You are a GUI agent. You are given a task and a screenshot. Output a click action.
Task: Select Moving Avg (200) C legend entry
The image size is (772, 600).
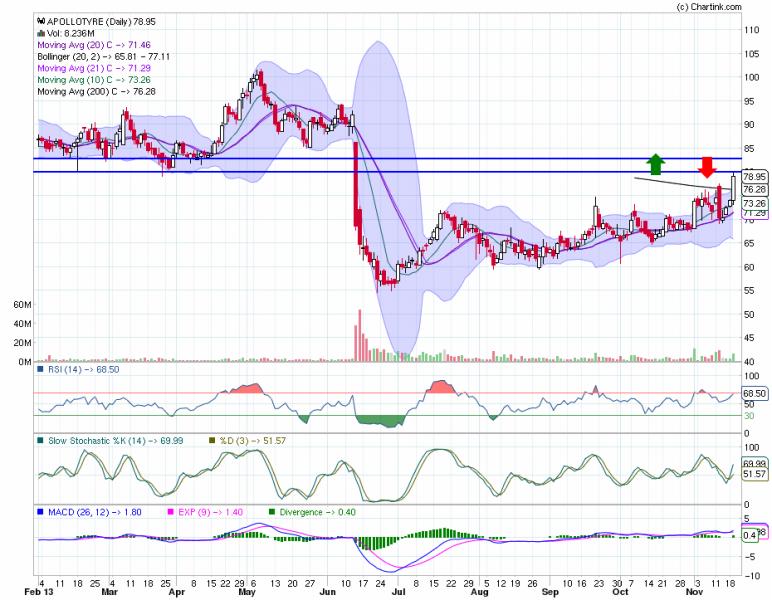coord(96,92)
